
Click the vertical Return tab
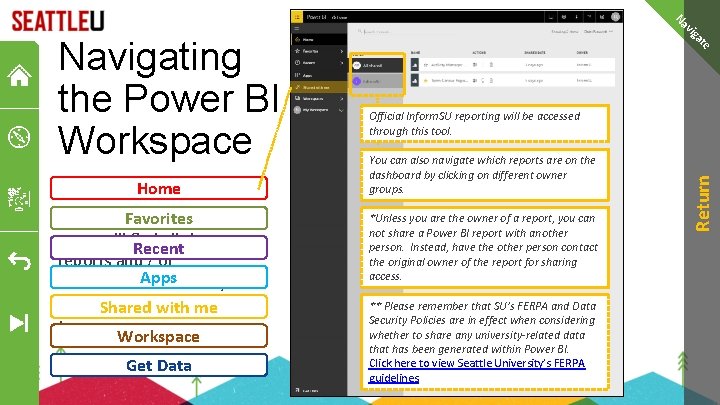[x=702, y=203]
